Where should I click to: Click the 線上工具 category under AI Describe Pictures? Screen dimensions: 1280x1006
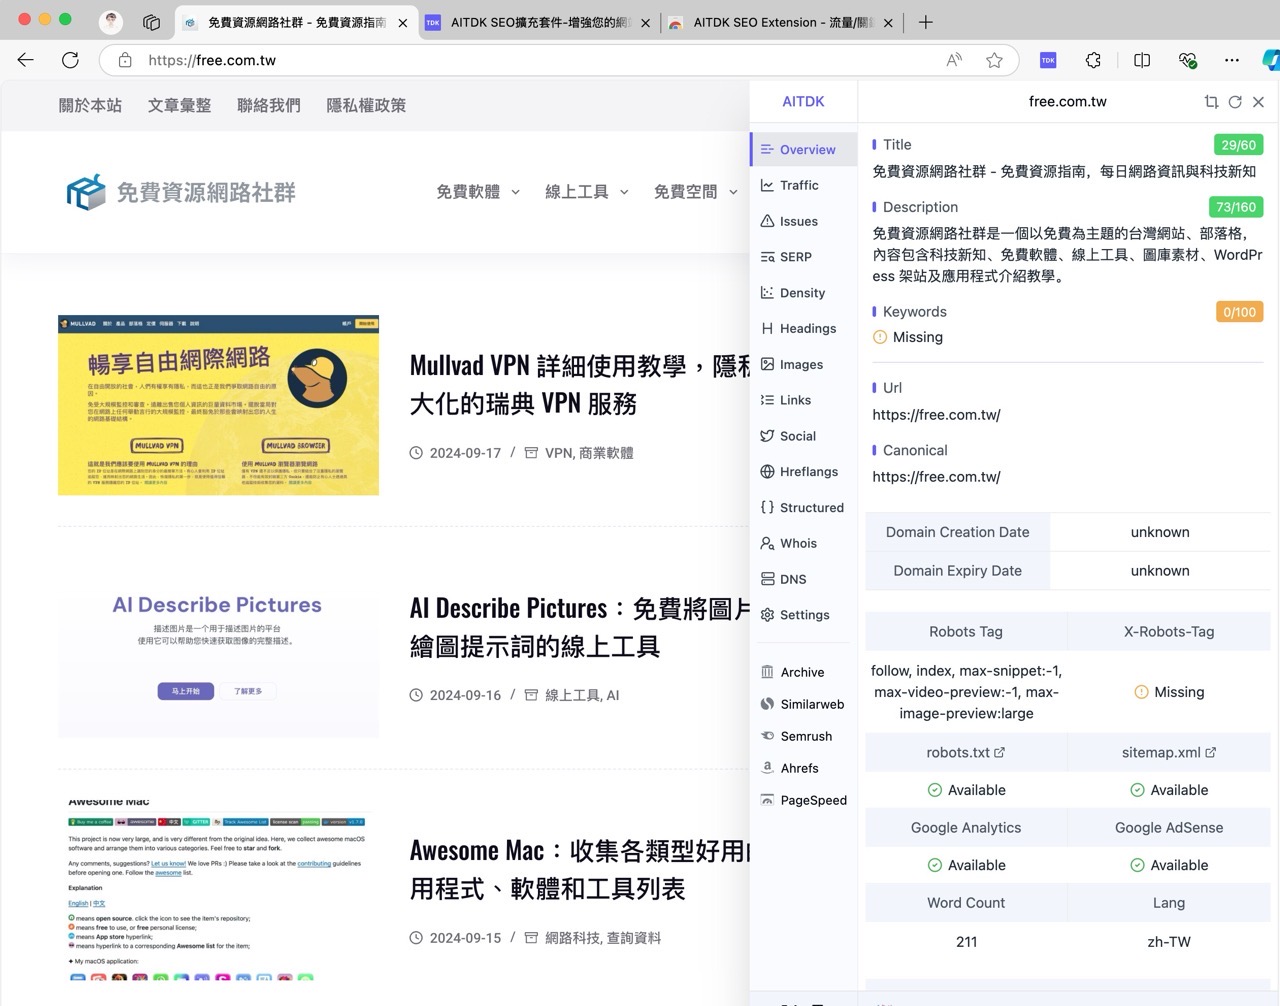(572, 695)
